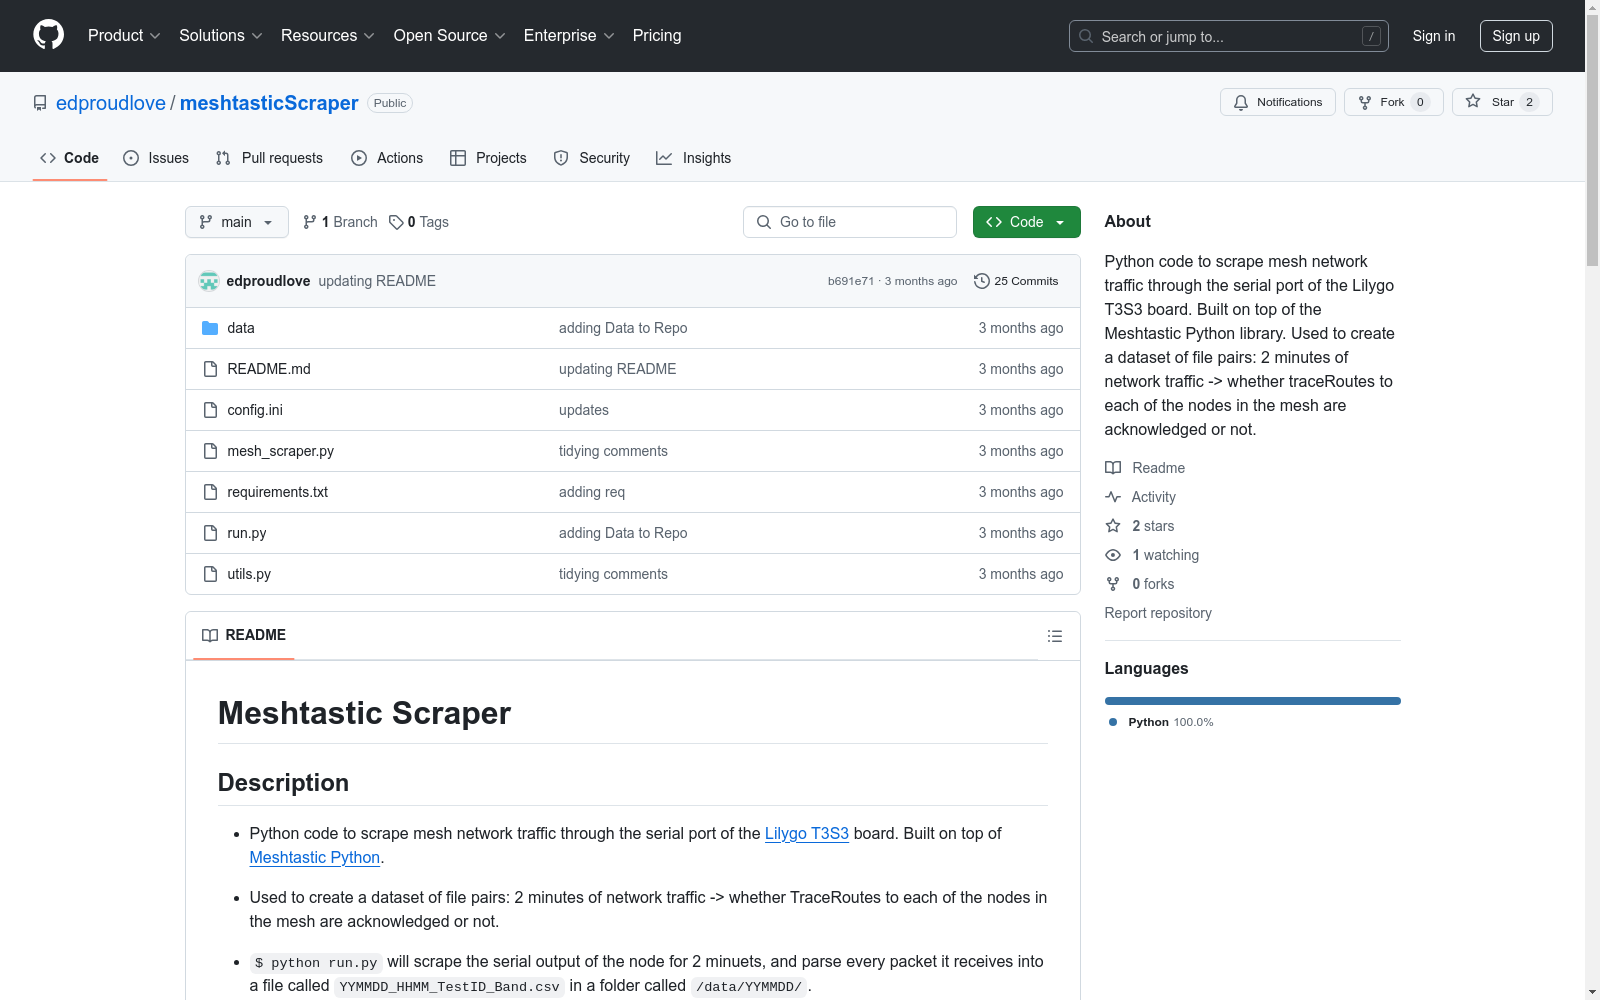Click the star icon beside 2 stars

(x=1113, y=526)
